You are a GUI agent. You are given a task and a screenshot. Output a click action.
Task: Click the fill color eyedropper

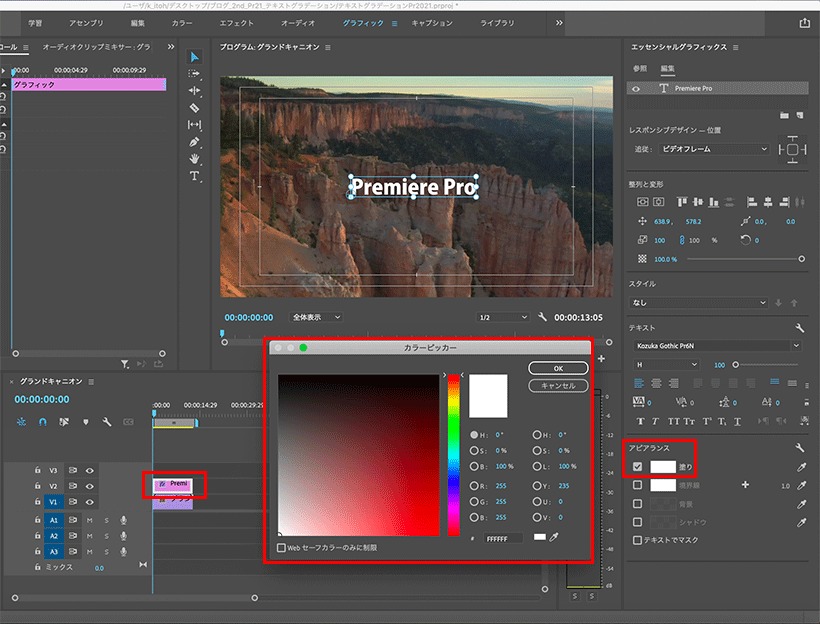[x=801, y=467]
